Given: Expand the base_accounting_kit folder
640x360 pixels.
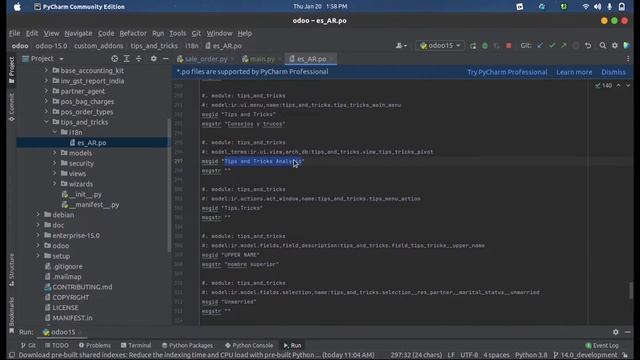Looking at the screenshot, I should click(x=46, y=71).
